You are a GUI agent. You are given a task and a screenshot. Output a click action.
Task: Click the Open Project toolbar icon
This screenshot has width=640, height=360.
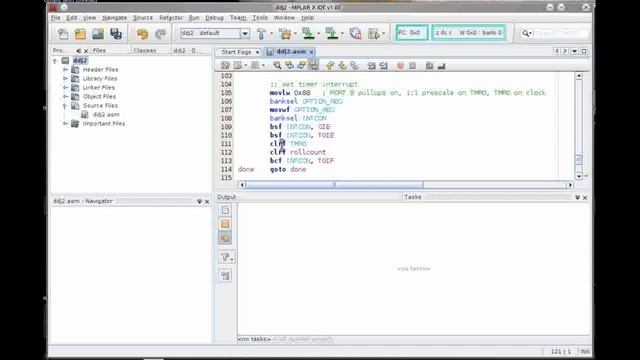pos(98,33)
